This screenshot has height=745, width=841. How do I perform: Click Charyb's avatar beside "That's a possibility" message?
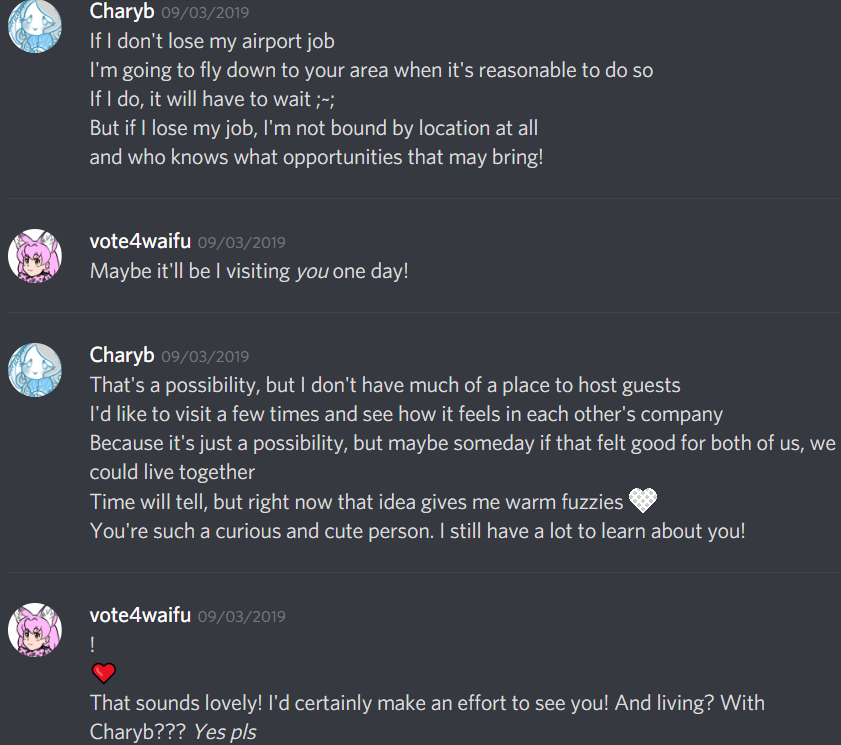36,370
